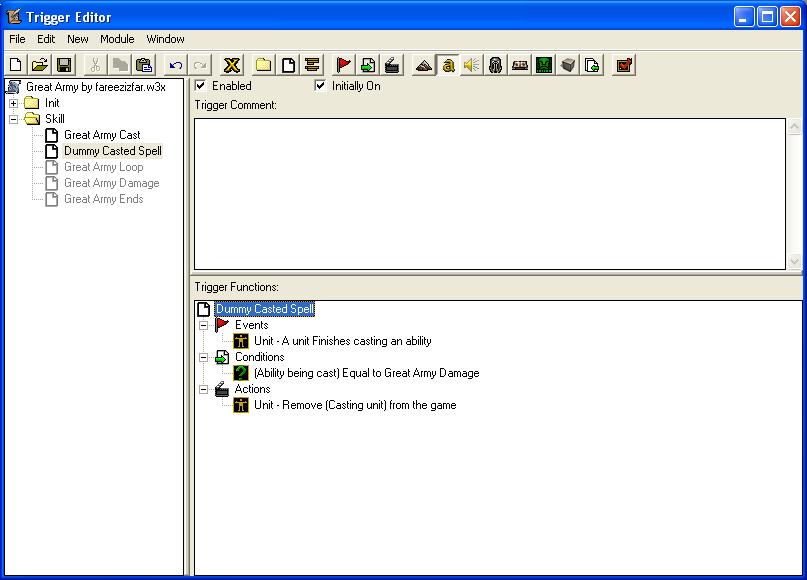The height and width of the screenshot is (580, 807).
Task: Select the Great Army Cast trigger
Action: pos(102,135)
